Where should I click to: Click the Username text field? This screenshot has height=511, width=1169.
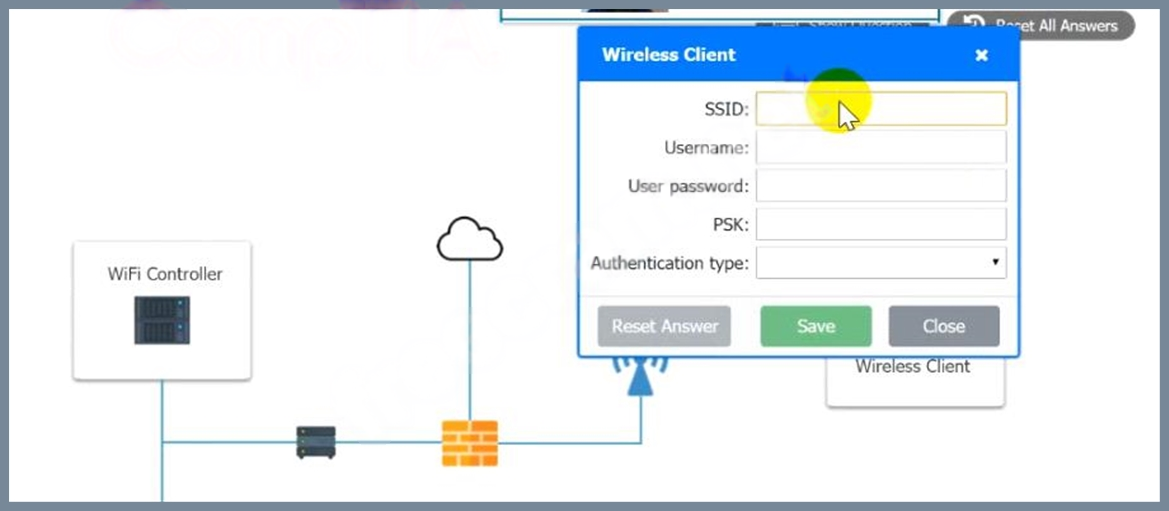(881, 147)
